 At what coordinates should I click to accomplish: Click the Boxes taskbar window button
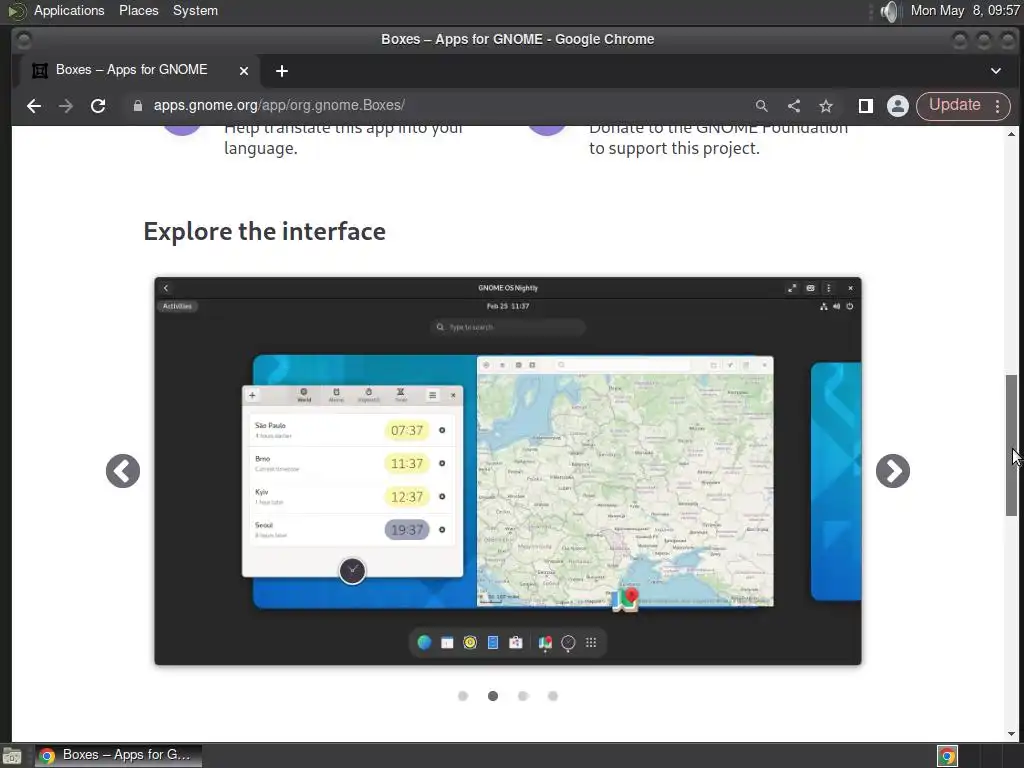118,755
